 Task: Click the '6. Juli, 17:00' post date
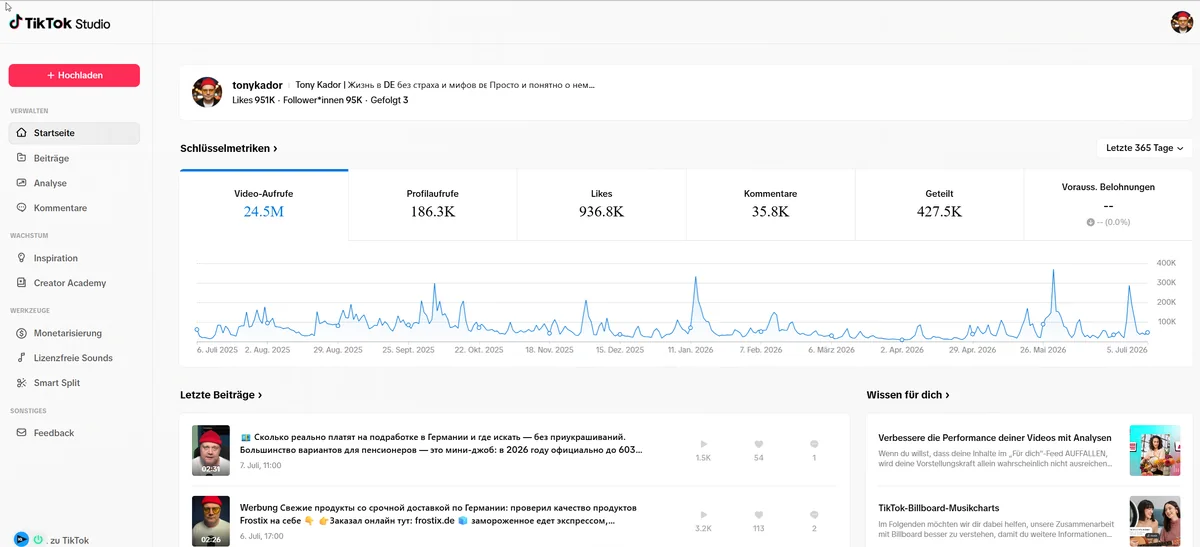click(x=260, y=537)
